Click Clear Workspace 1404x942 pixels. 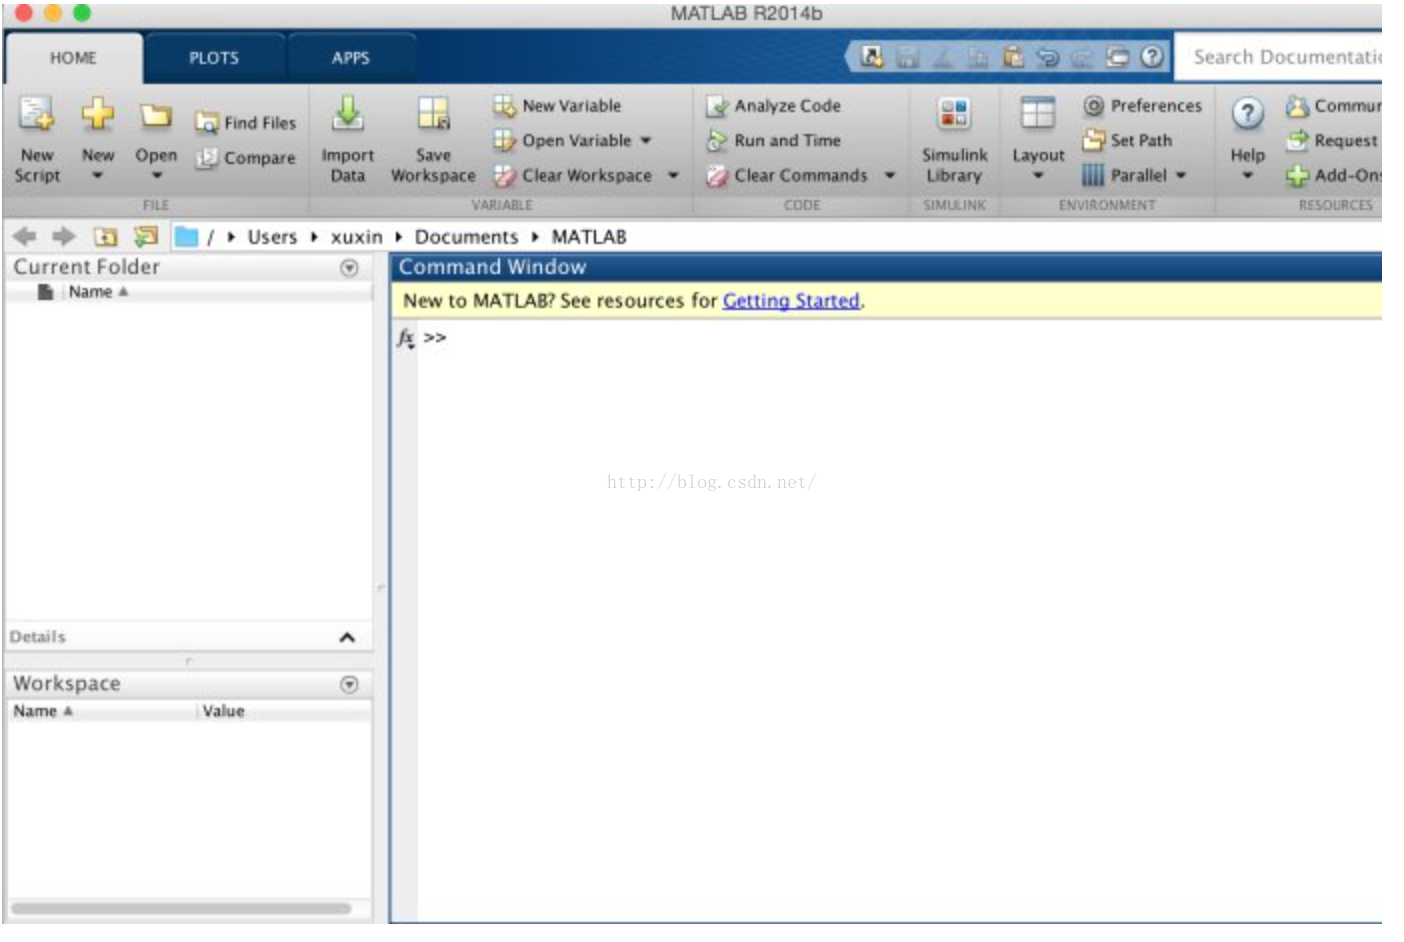pos(572,176)
